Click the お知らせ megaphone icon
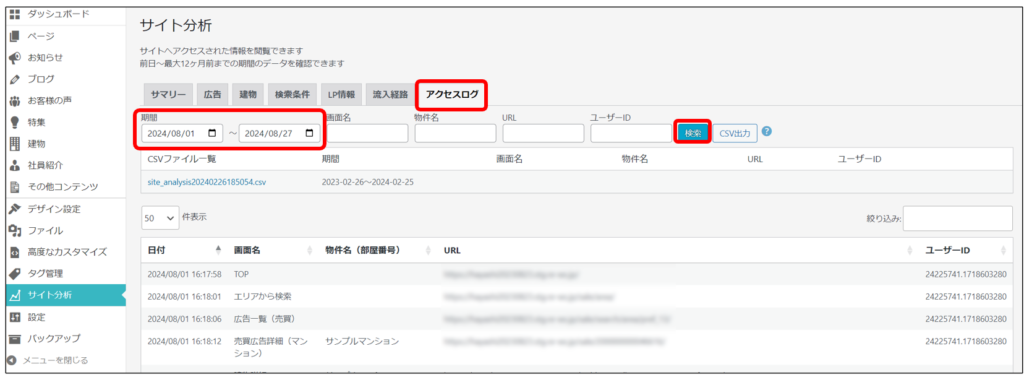The height and width of the screenshot is (377, 1024). coord(14,57)
